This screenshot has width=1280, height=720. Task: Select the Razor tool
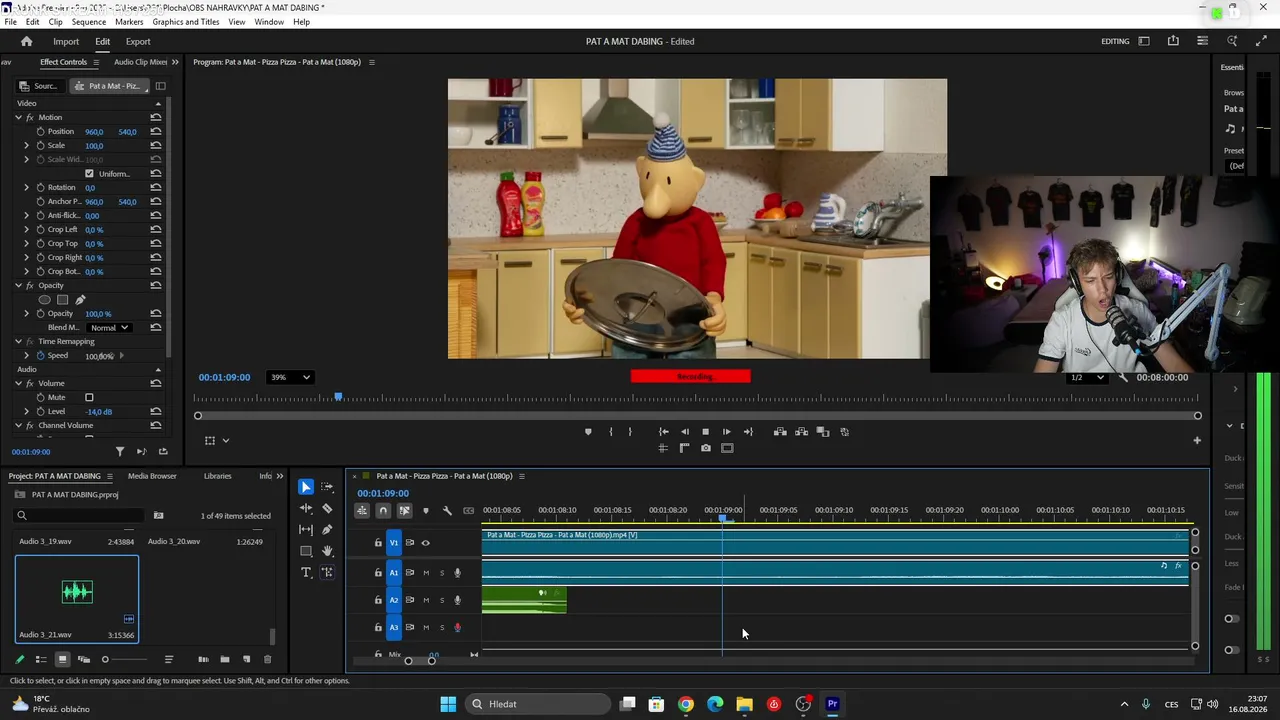(327, 508)
